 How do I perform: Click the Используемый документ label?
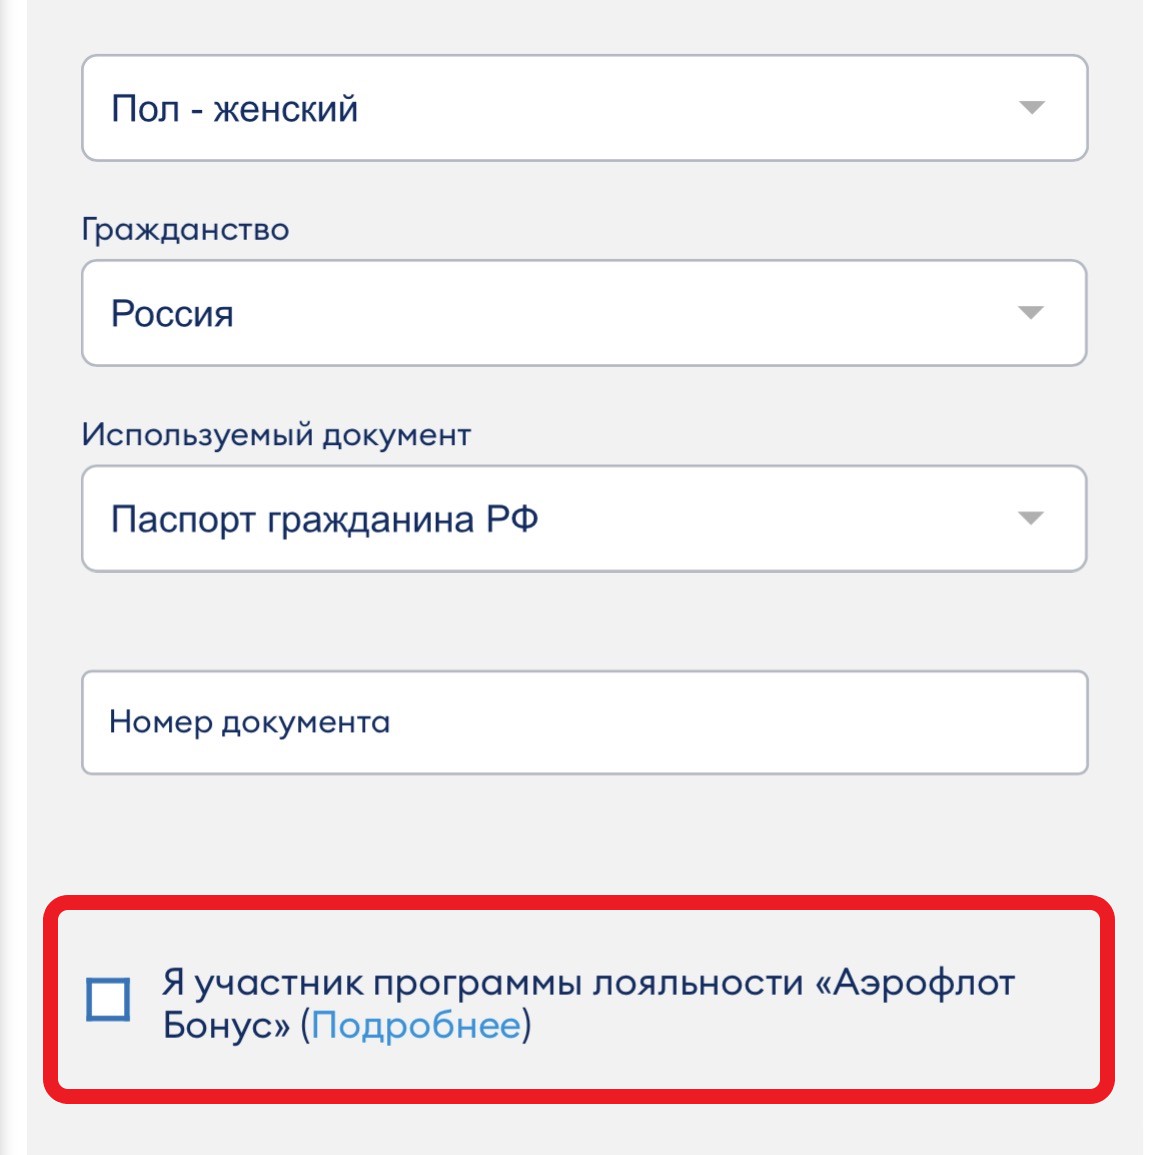tap(276, 434)
